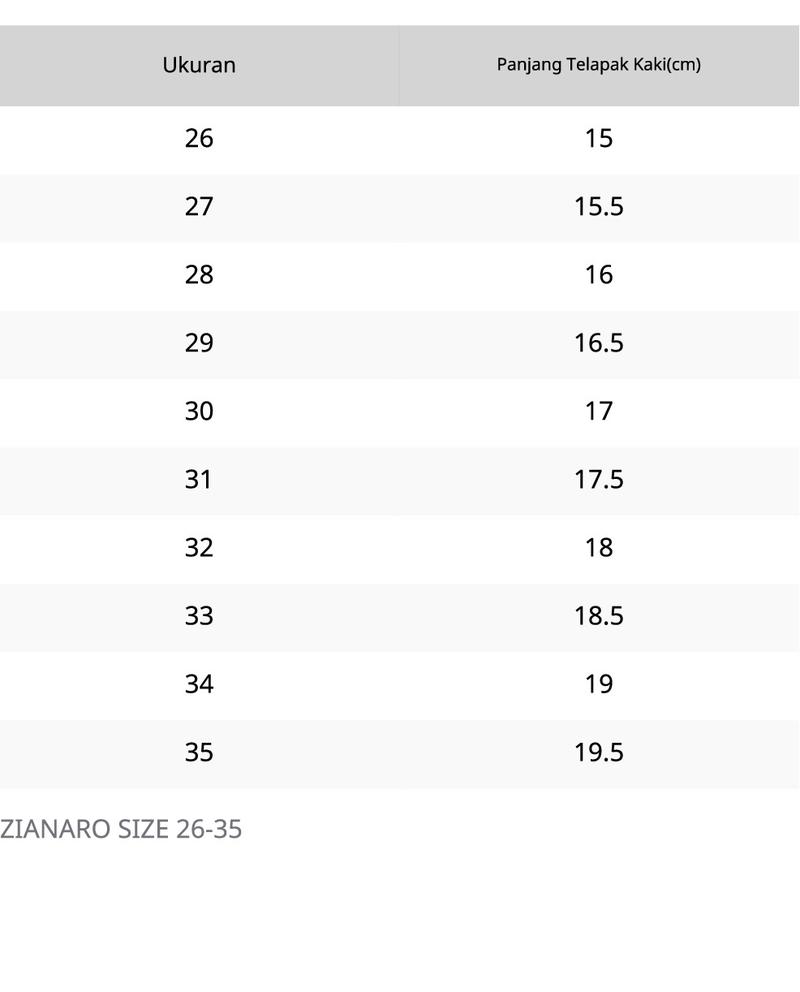Click the 15.5 cm foot length value

pyautogui.click(x=599, y=207)
